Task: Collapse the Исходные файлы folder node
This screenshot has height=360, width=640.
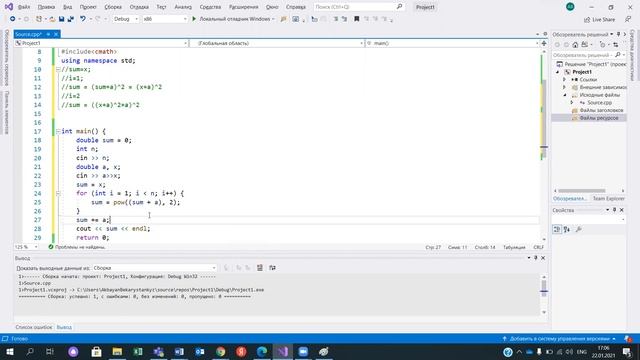Action: tap(565, 95)
